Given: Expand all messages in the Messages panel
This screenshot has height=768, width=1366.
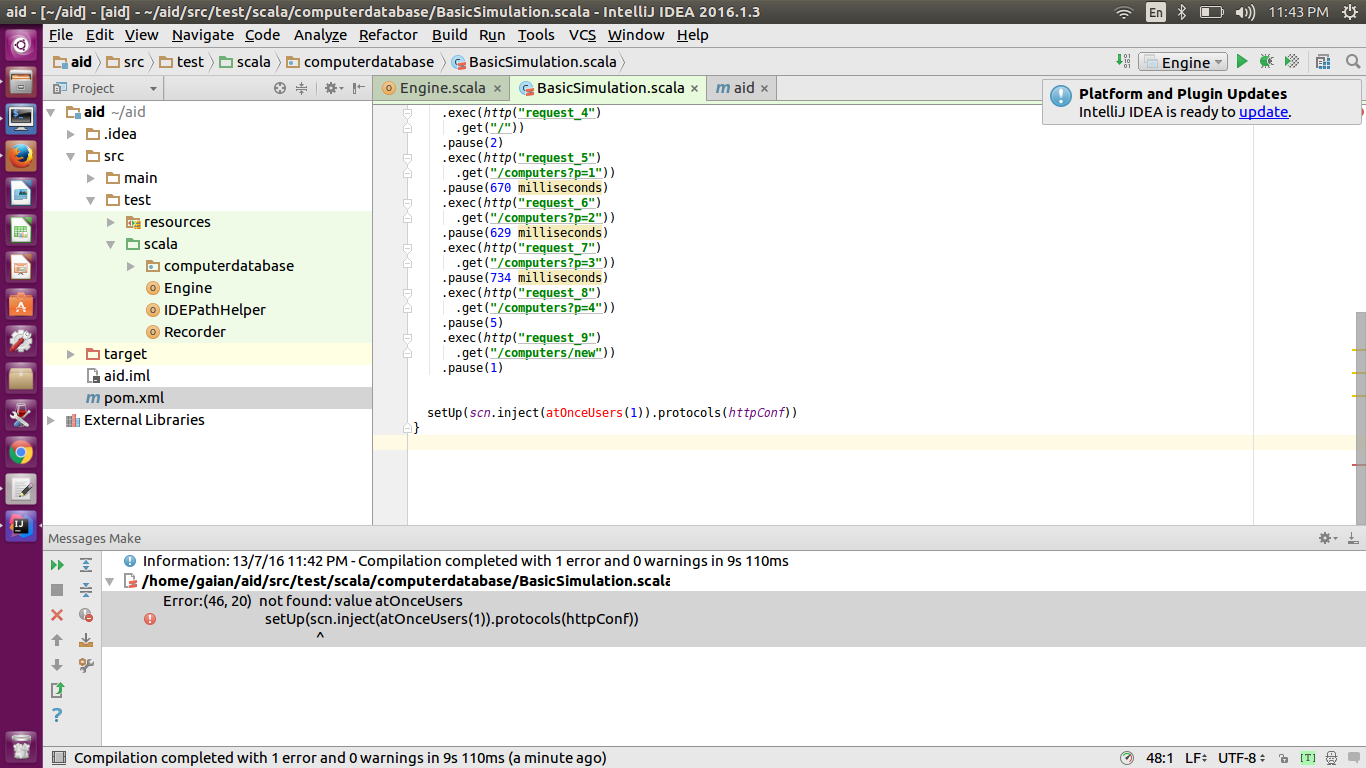Looking at the screenshot, I should point(86,565).
